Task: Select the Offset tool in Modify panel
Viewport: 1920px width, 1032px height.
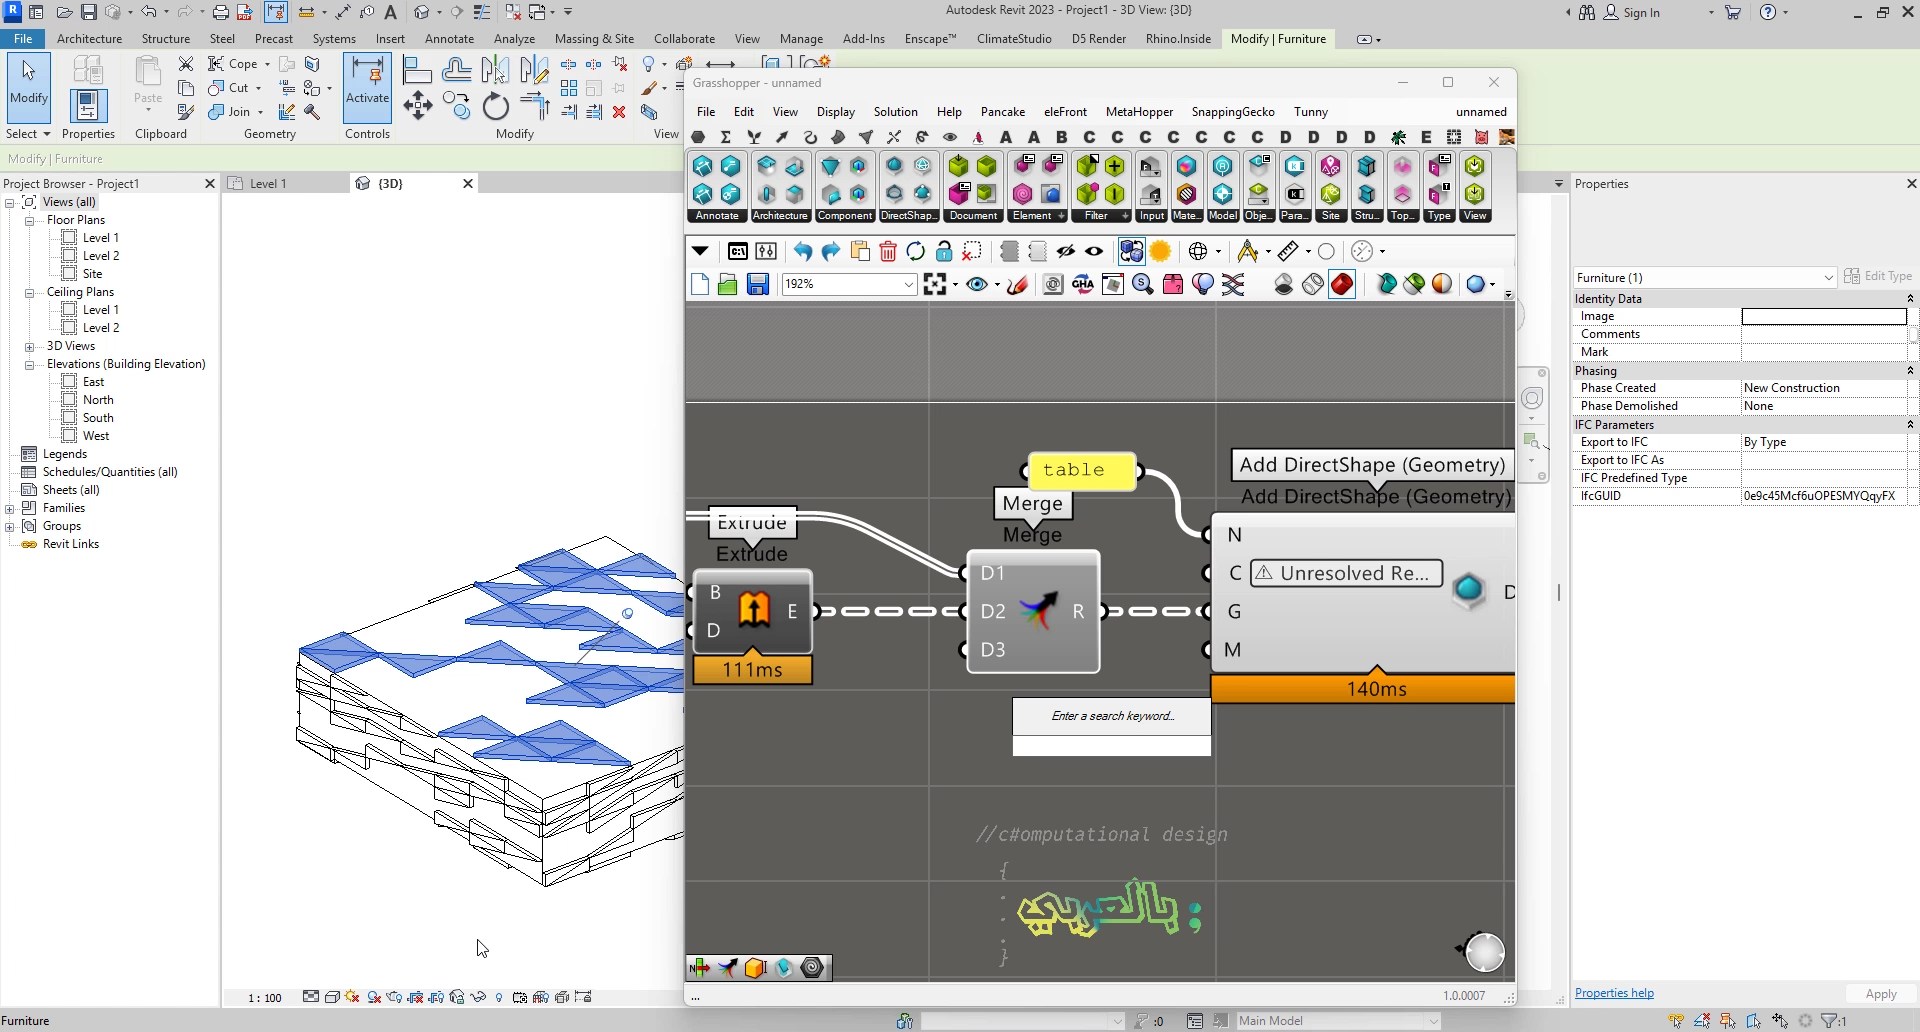Action: coord(457,70)
